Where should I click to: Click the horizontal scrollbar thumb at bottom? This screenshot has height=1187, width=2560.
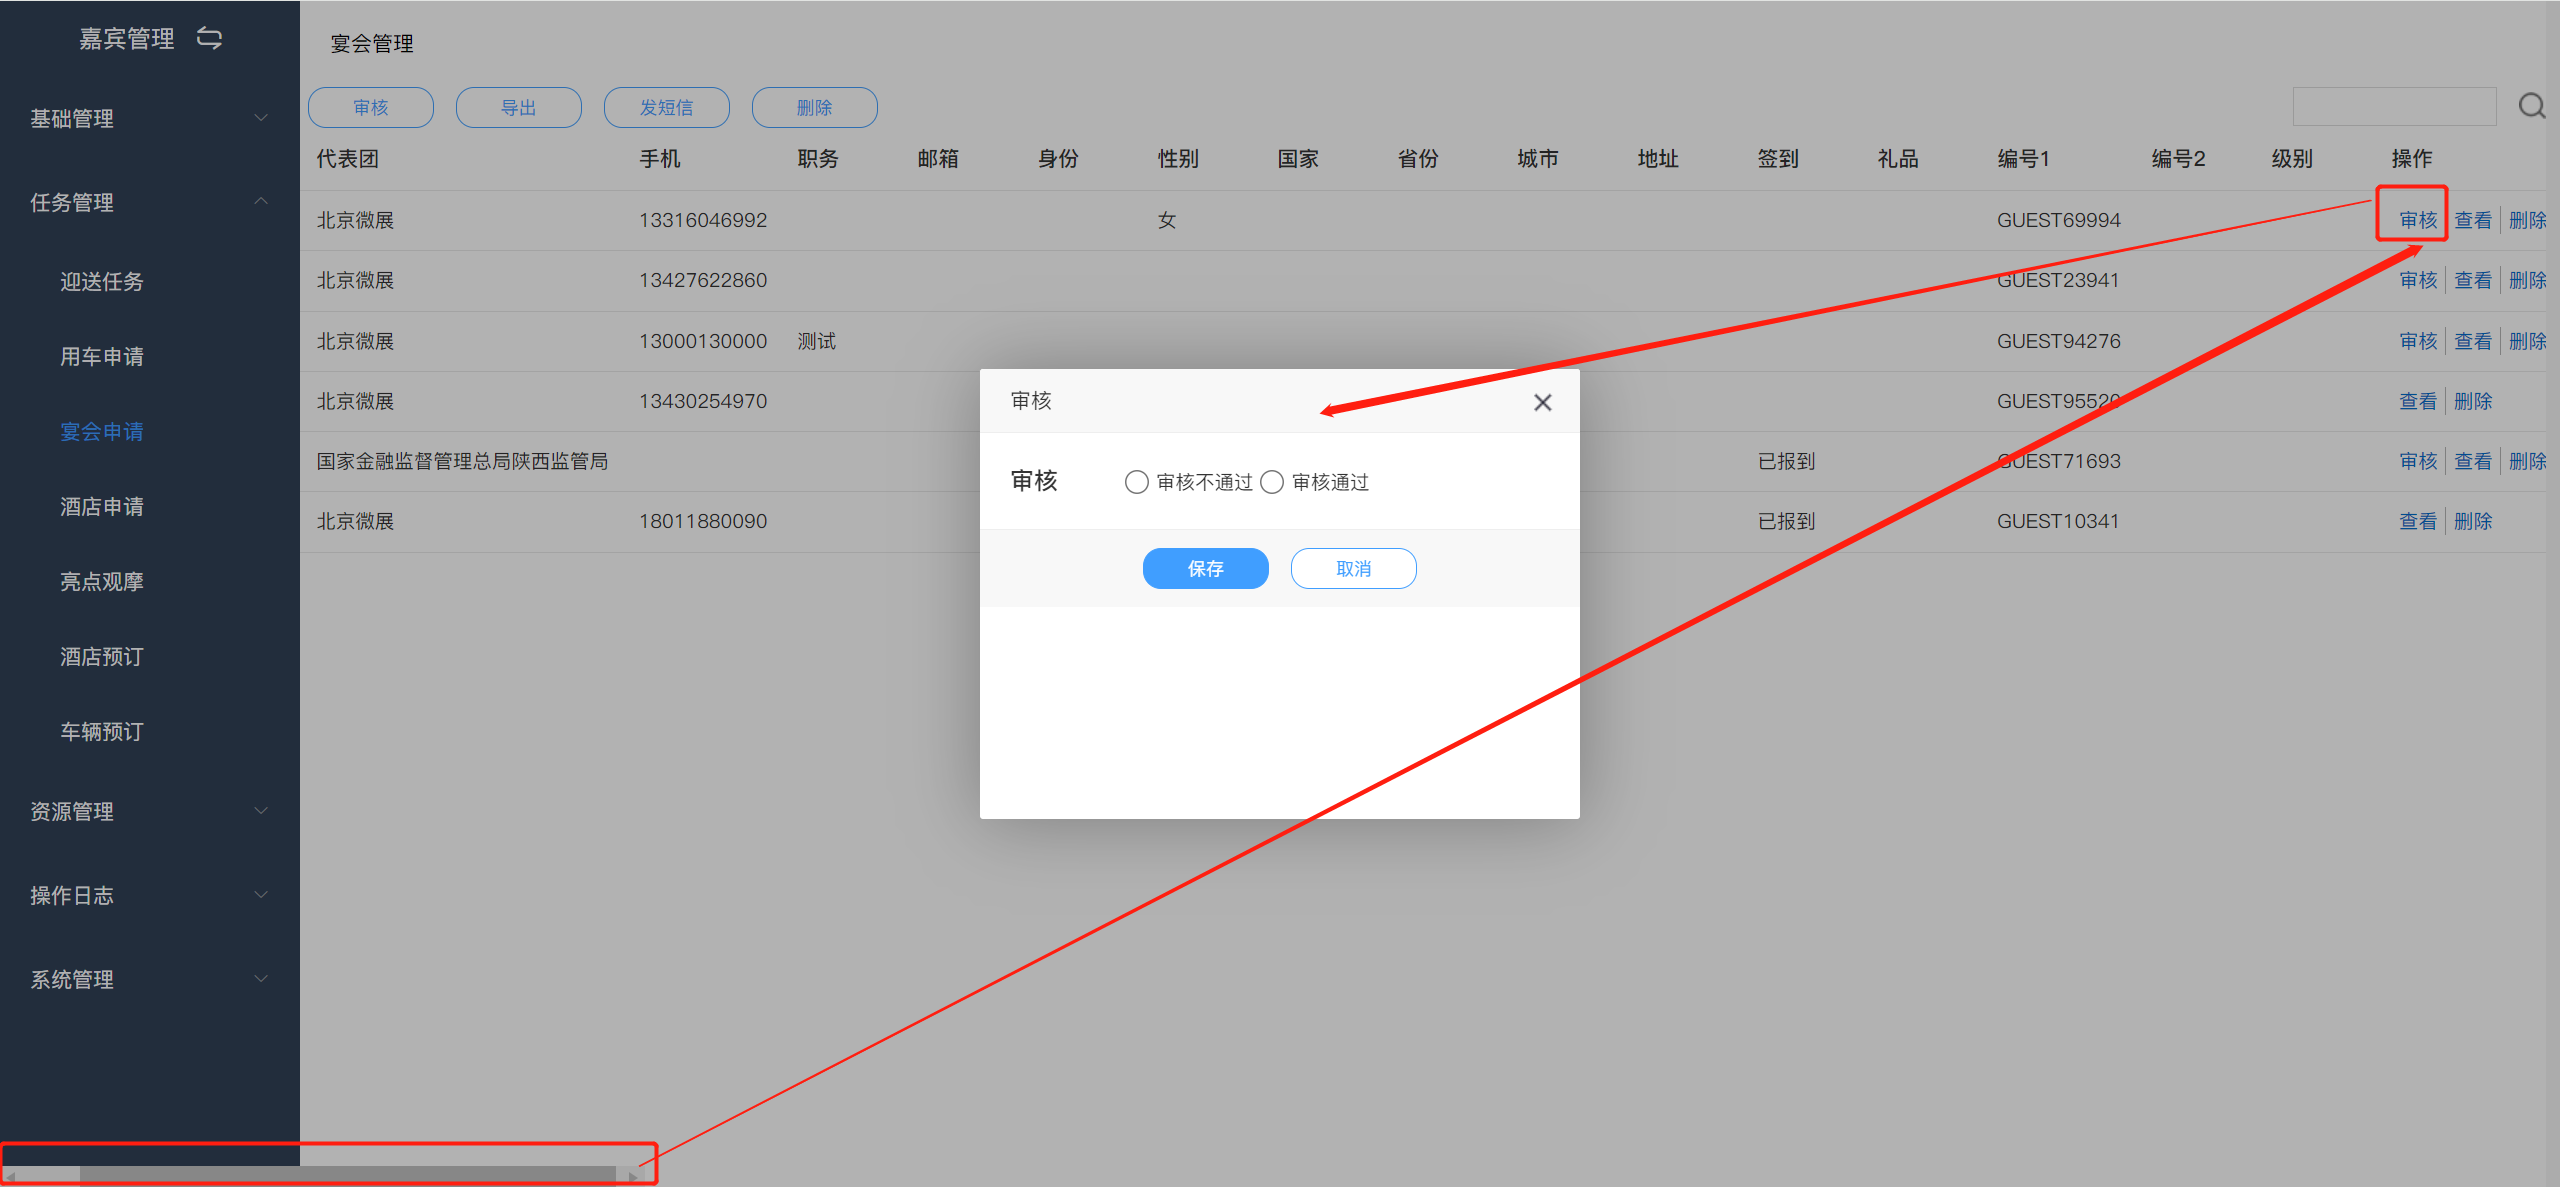tap(348, 1175)
